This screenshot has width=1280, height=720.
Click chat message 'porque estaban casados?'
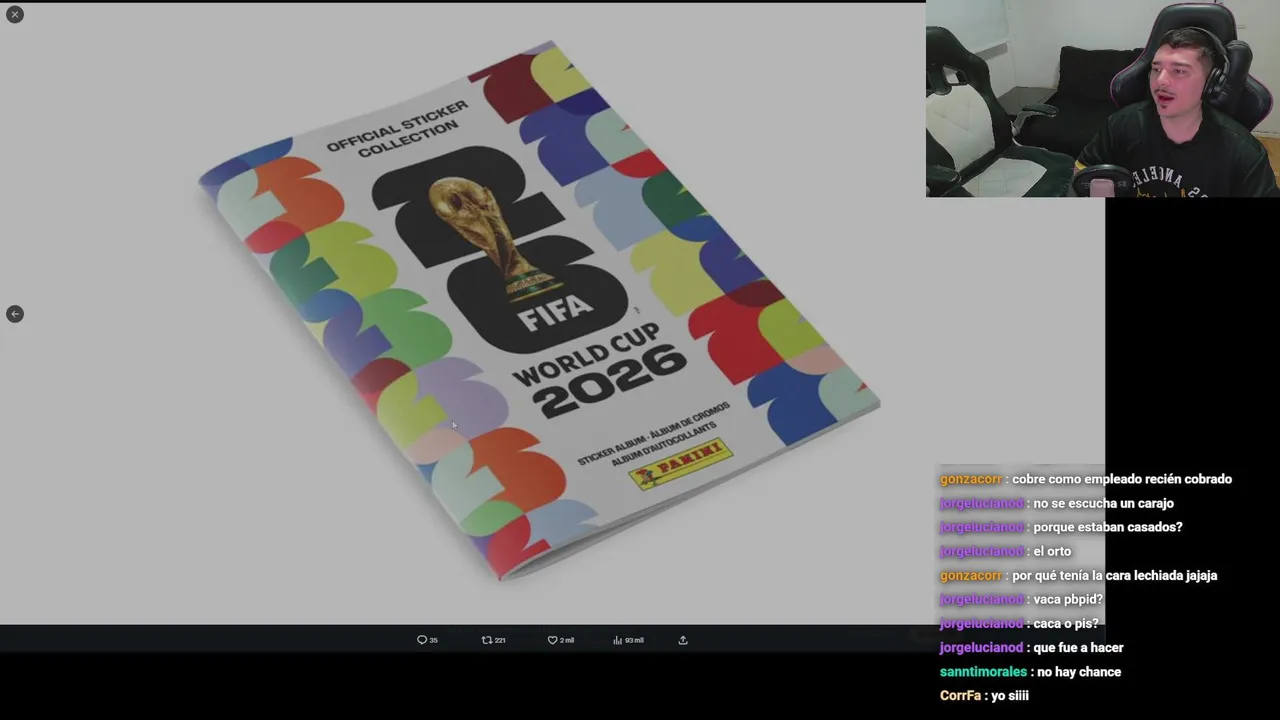(1107, 527)
